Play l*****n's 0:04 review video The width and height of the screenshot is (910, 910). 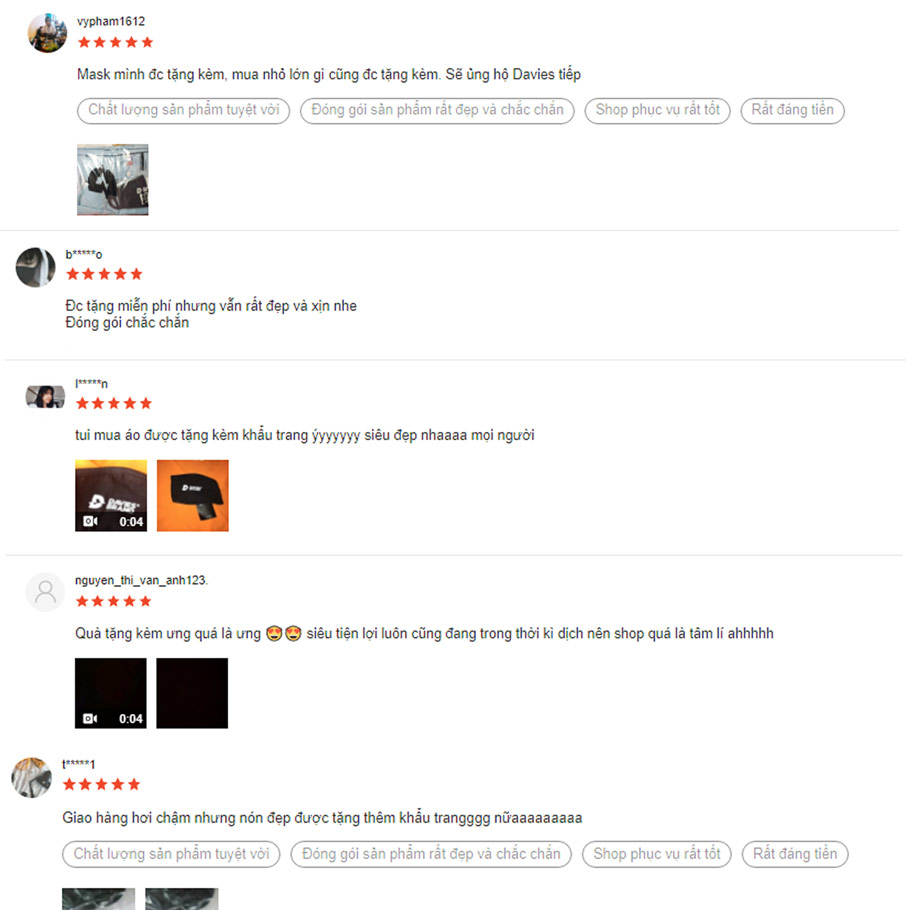(x=111, y=496)
